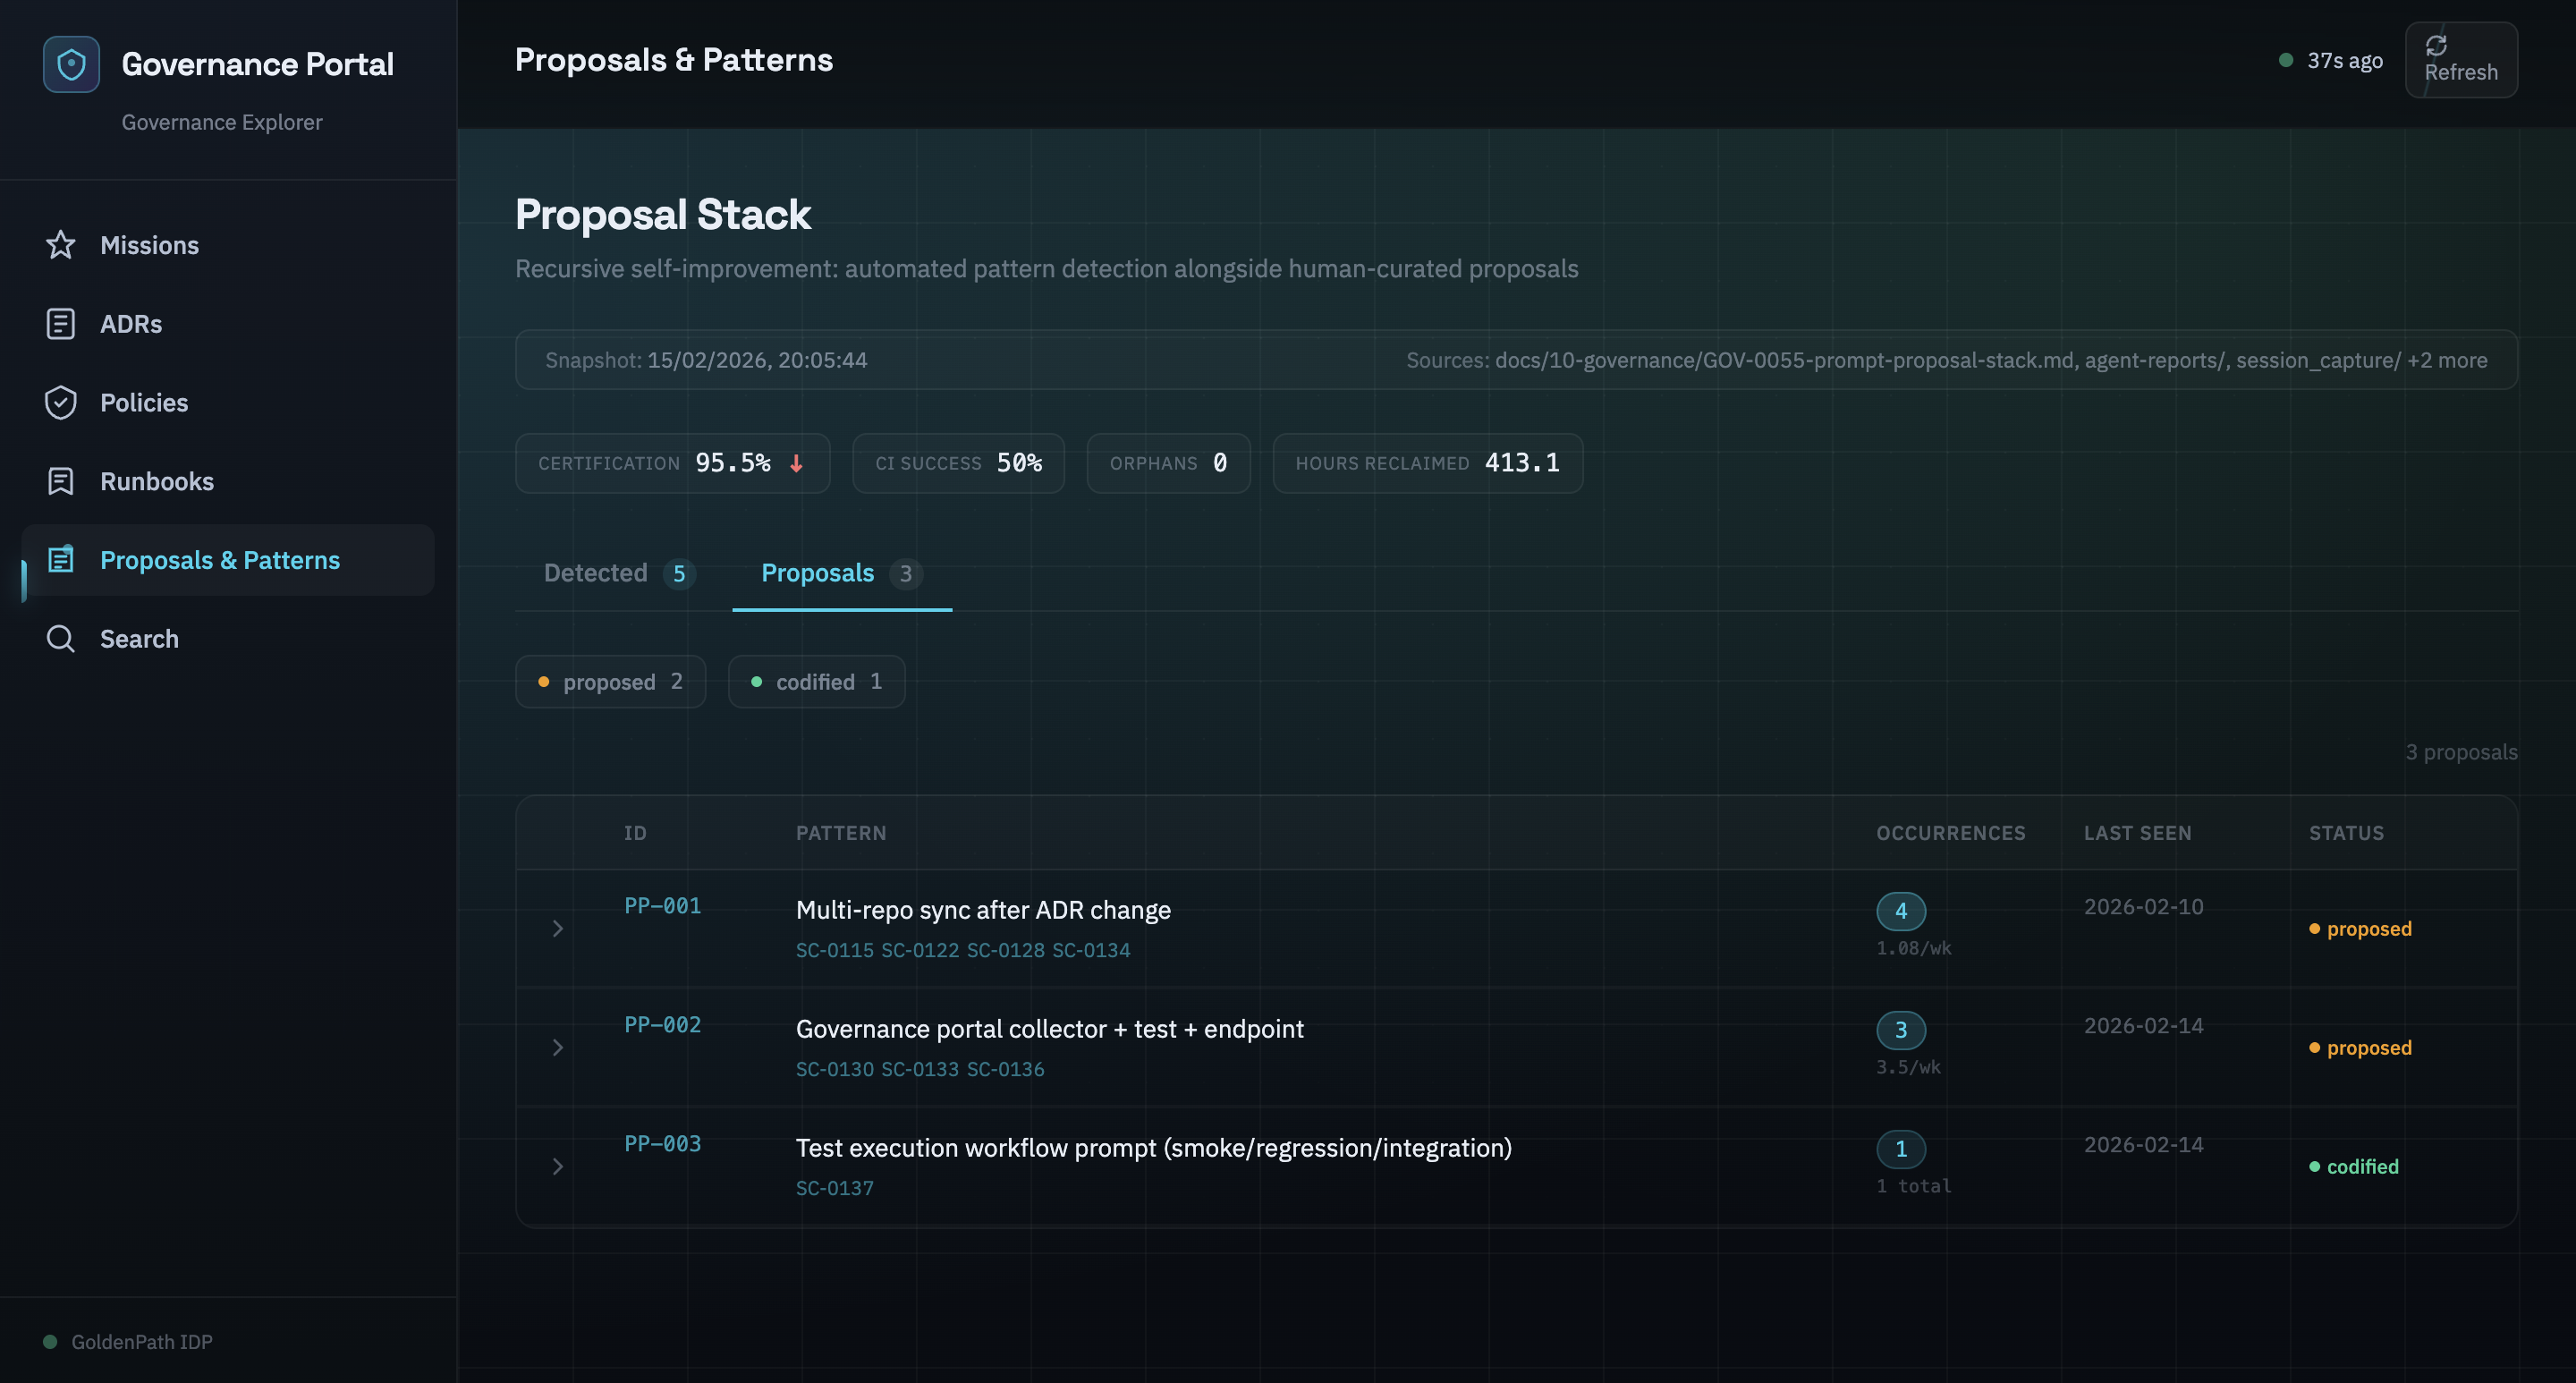
Task: Click the Hours Reclaimed metric card
Action: tap(1427, 463)
